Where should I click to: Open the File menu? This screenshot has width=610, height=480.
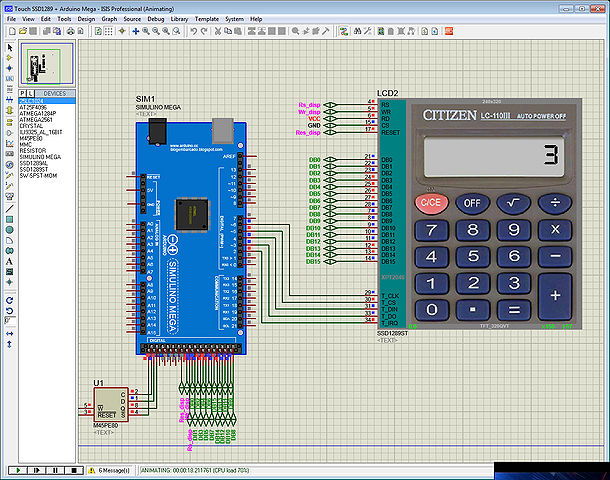[x=11, y=19]
